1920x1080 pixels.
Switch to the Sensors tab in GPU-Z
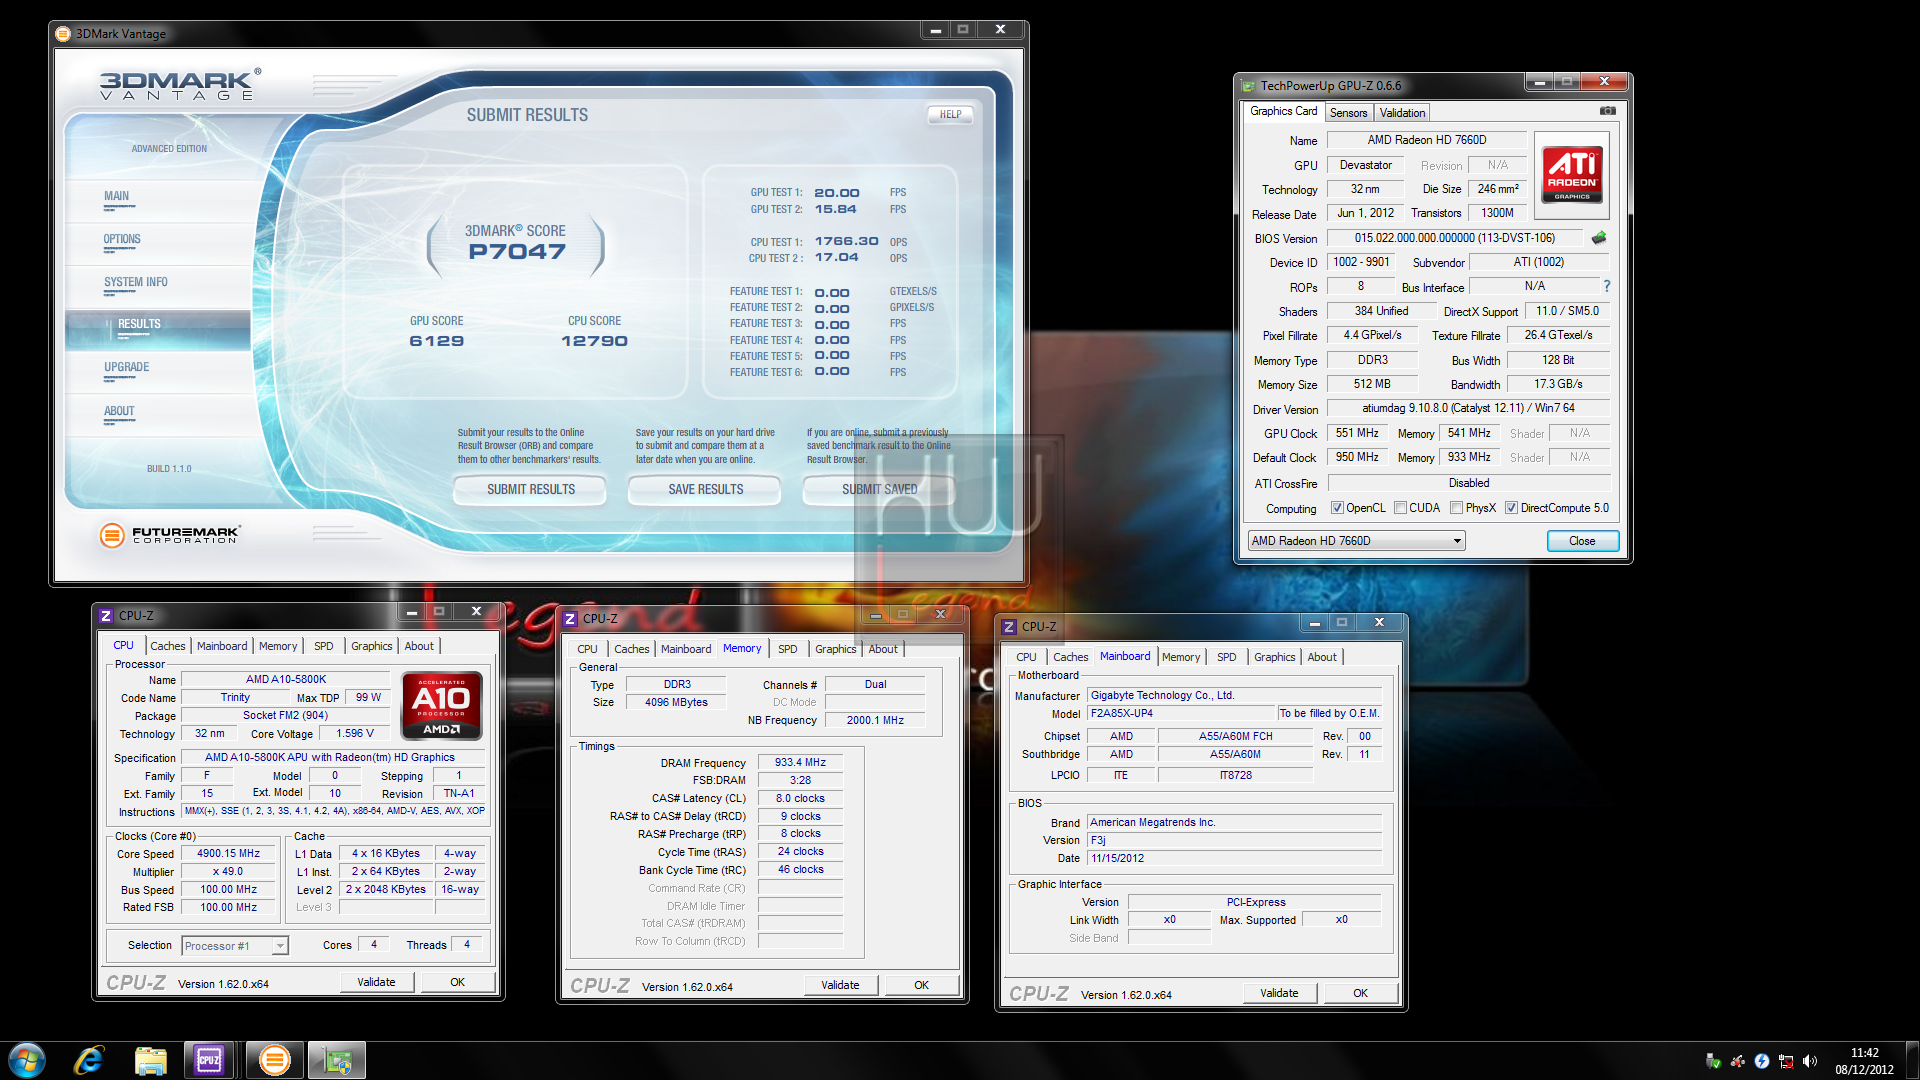[x=1348, y=113]
